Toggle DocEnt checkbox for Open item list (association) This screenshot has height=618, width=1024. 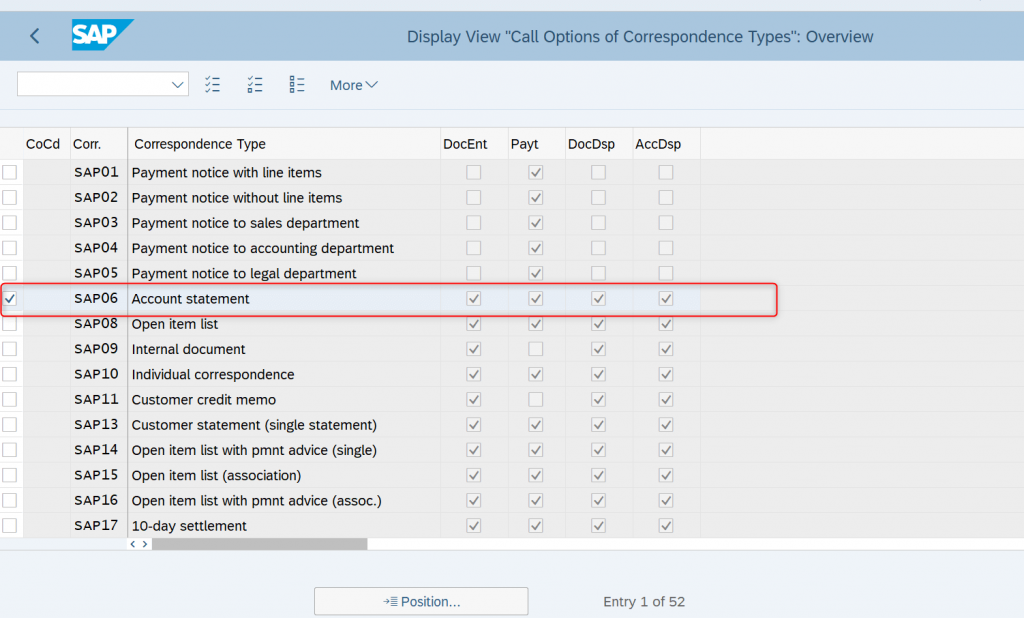[473, 475]
